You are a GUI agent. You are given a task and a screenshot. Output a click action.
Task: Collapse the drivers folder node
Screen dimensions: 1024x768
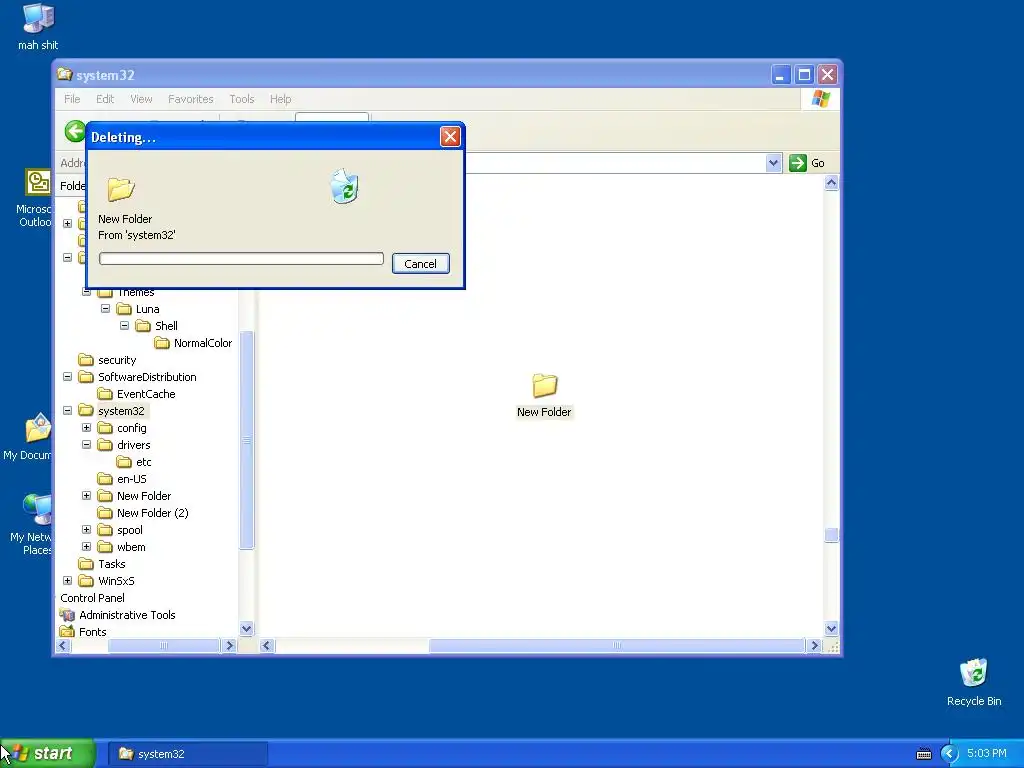click(x=86, y=444)
